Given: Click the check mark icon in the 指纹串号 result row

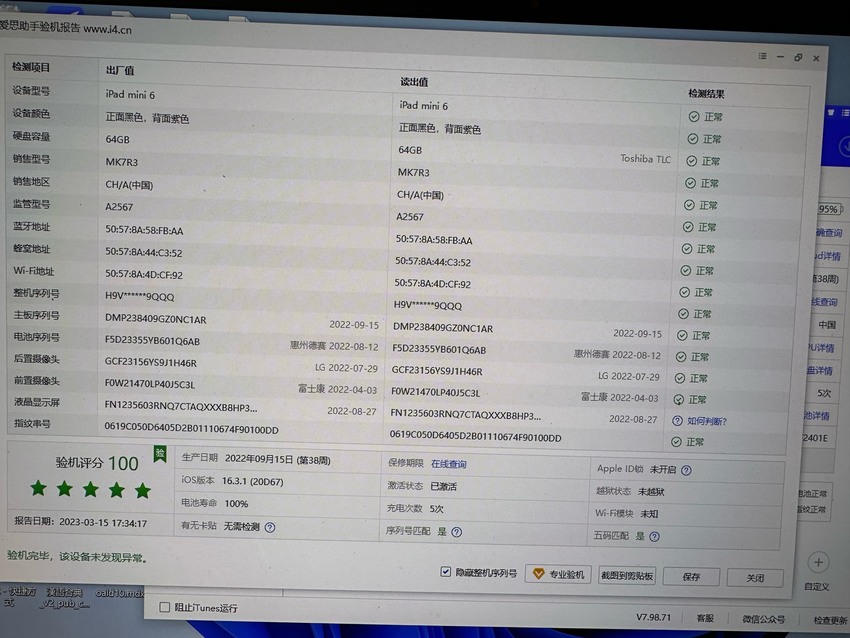Looking at the screenshot, I should [x=676, y=442].
